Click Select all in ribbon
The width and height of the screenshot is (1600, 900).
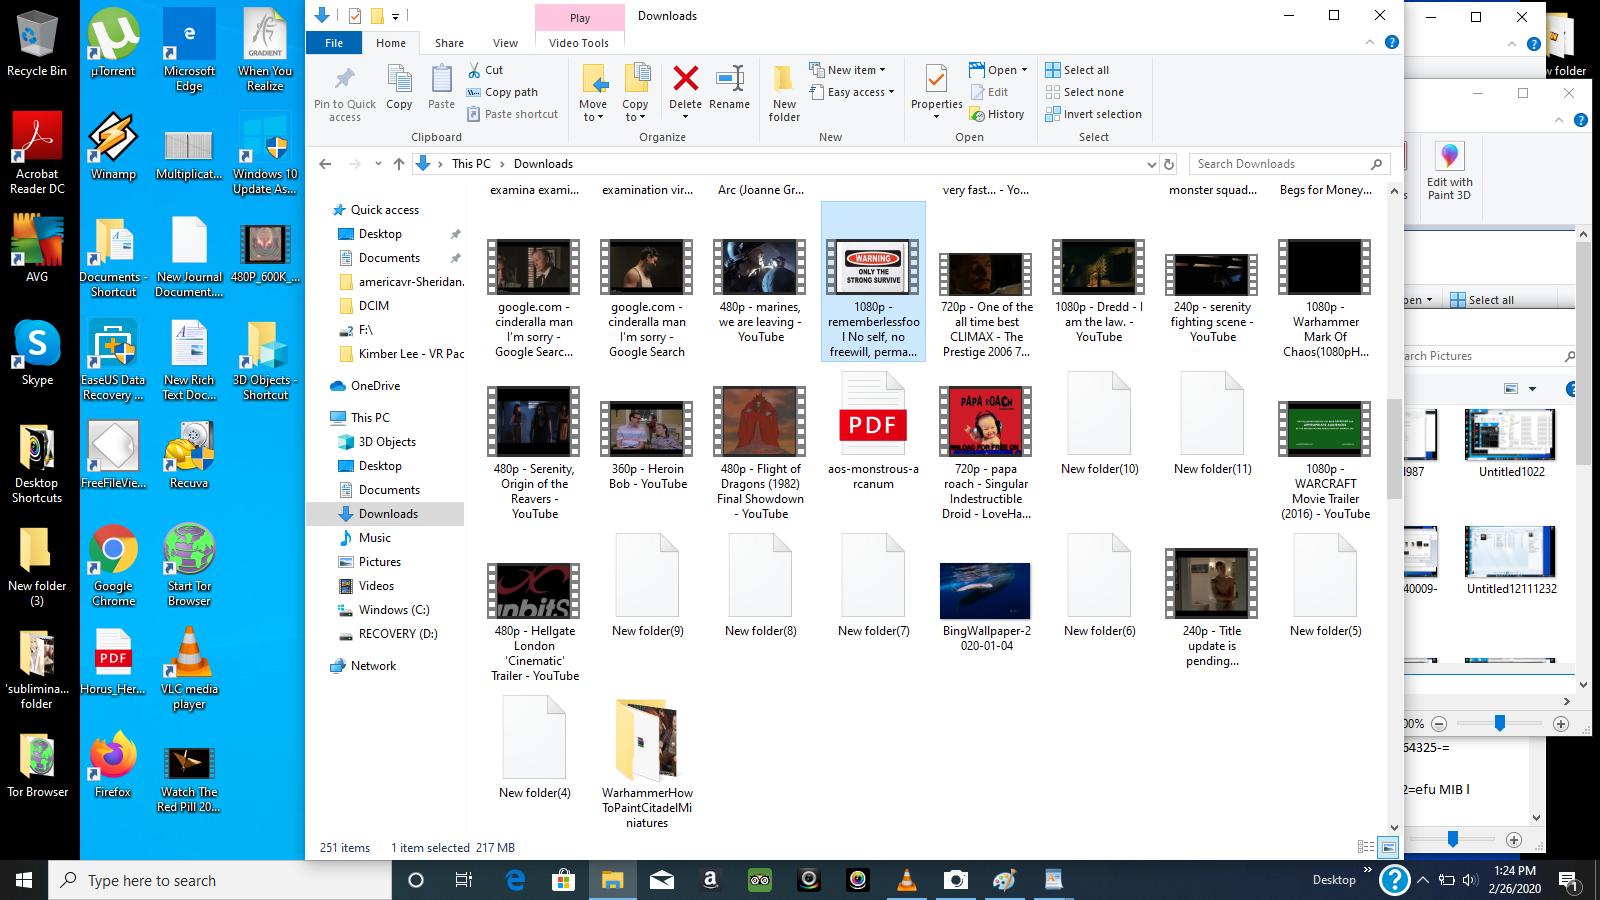coord(1077,70)
